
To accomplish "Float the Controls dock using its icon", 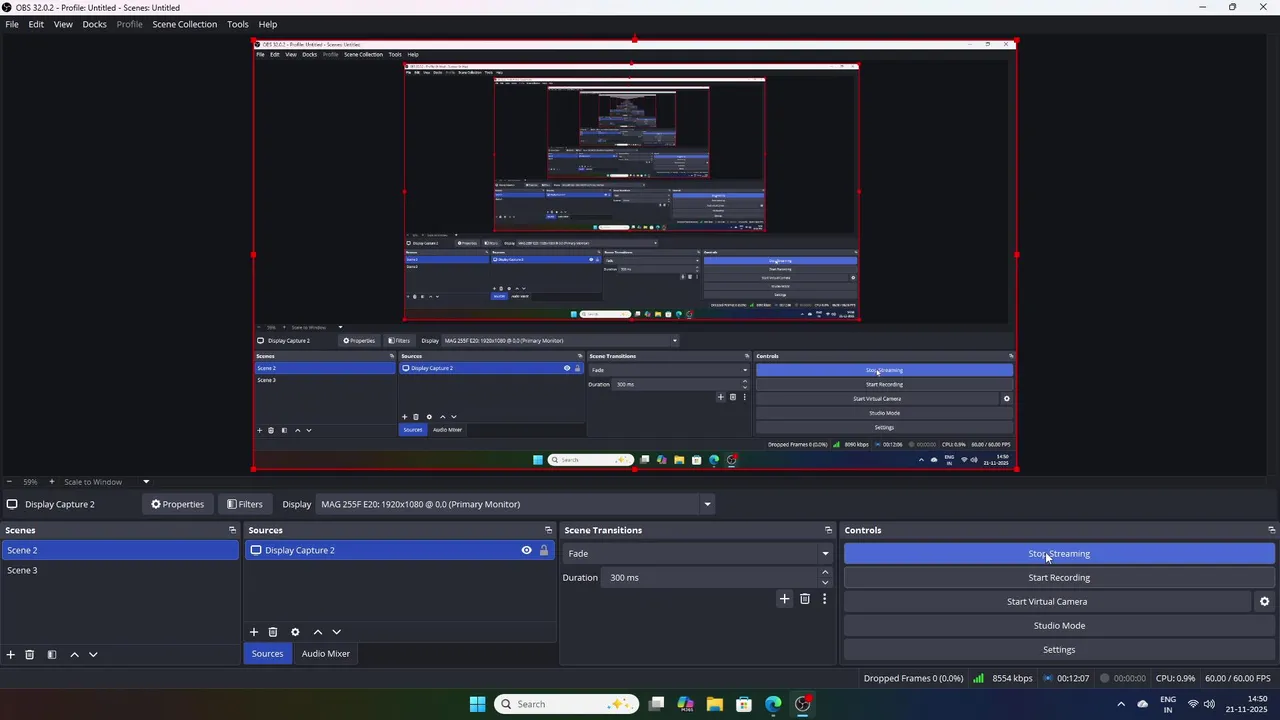I will 1271,530.
